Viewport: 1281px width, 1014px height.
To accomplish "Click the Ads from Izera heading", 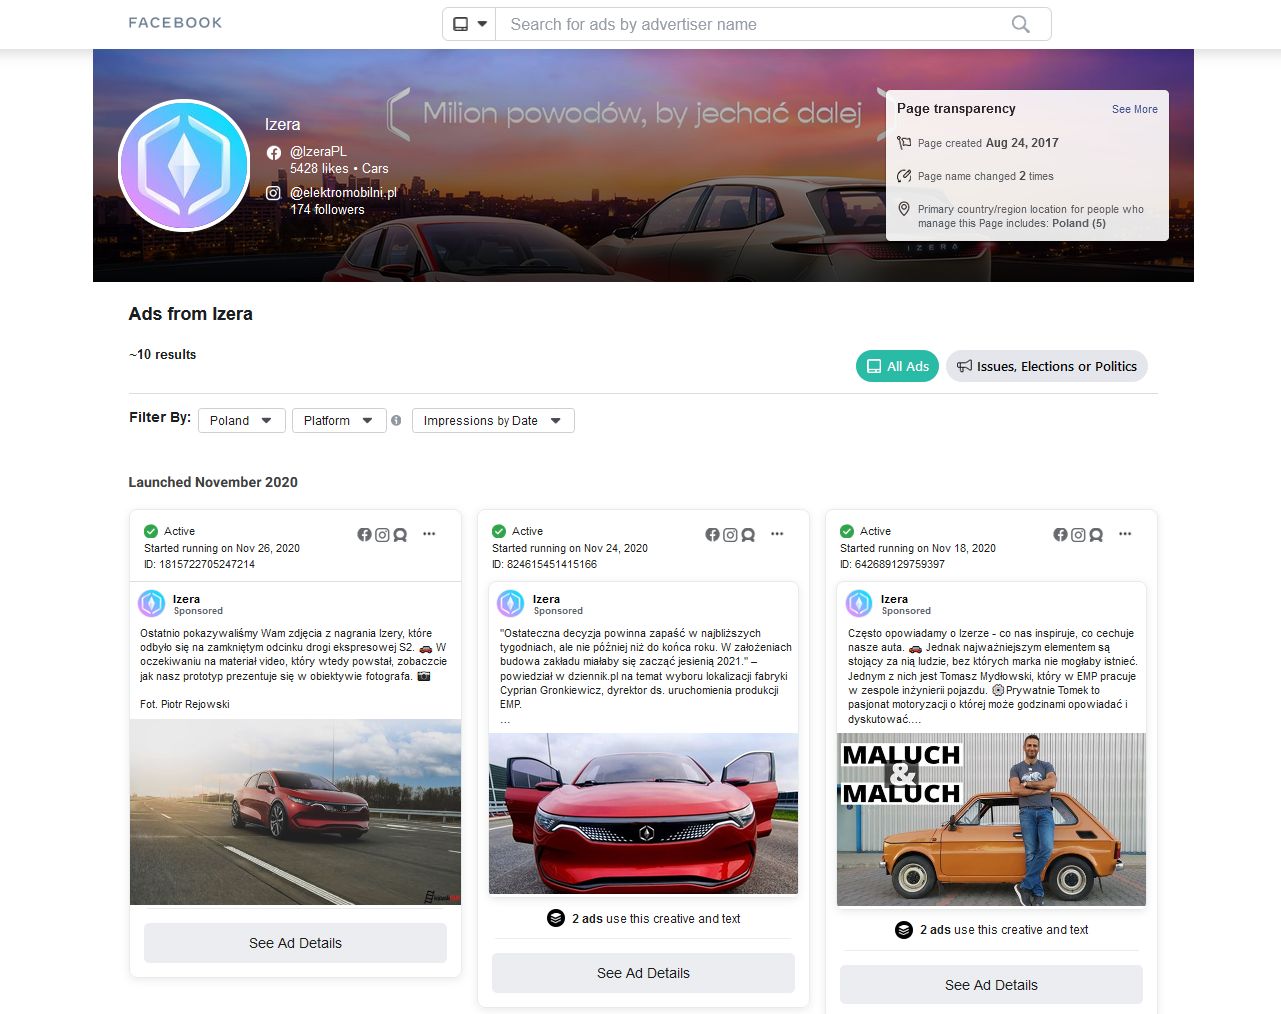I will 190,314.
